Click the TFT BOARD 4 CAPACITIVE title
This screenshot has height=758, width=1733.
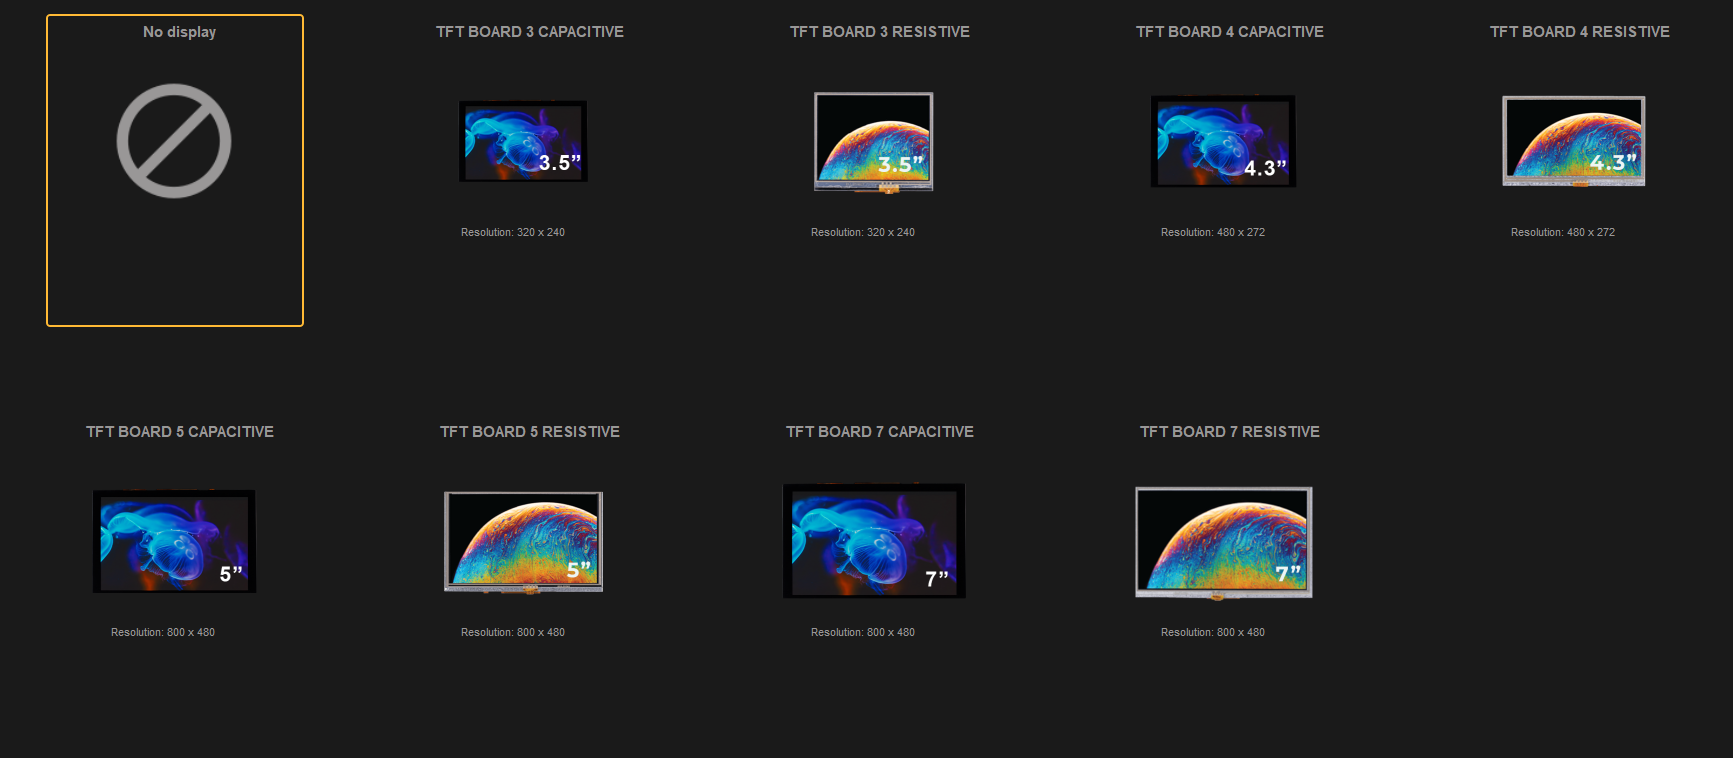coord(1230,32)
